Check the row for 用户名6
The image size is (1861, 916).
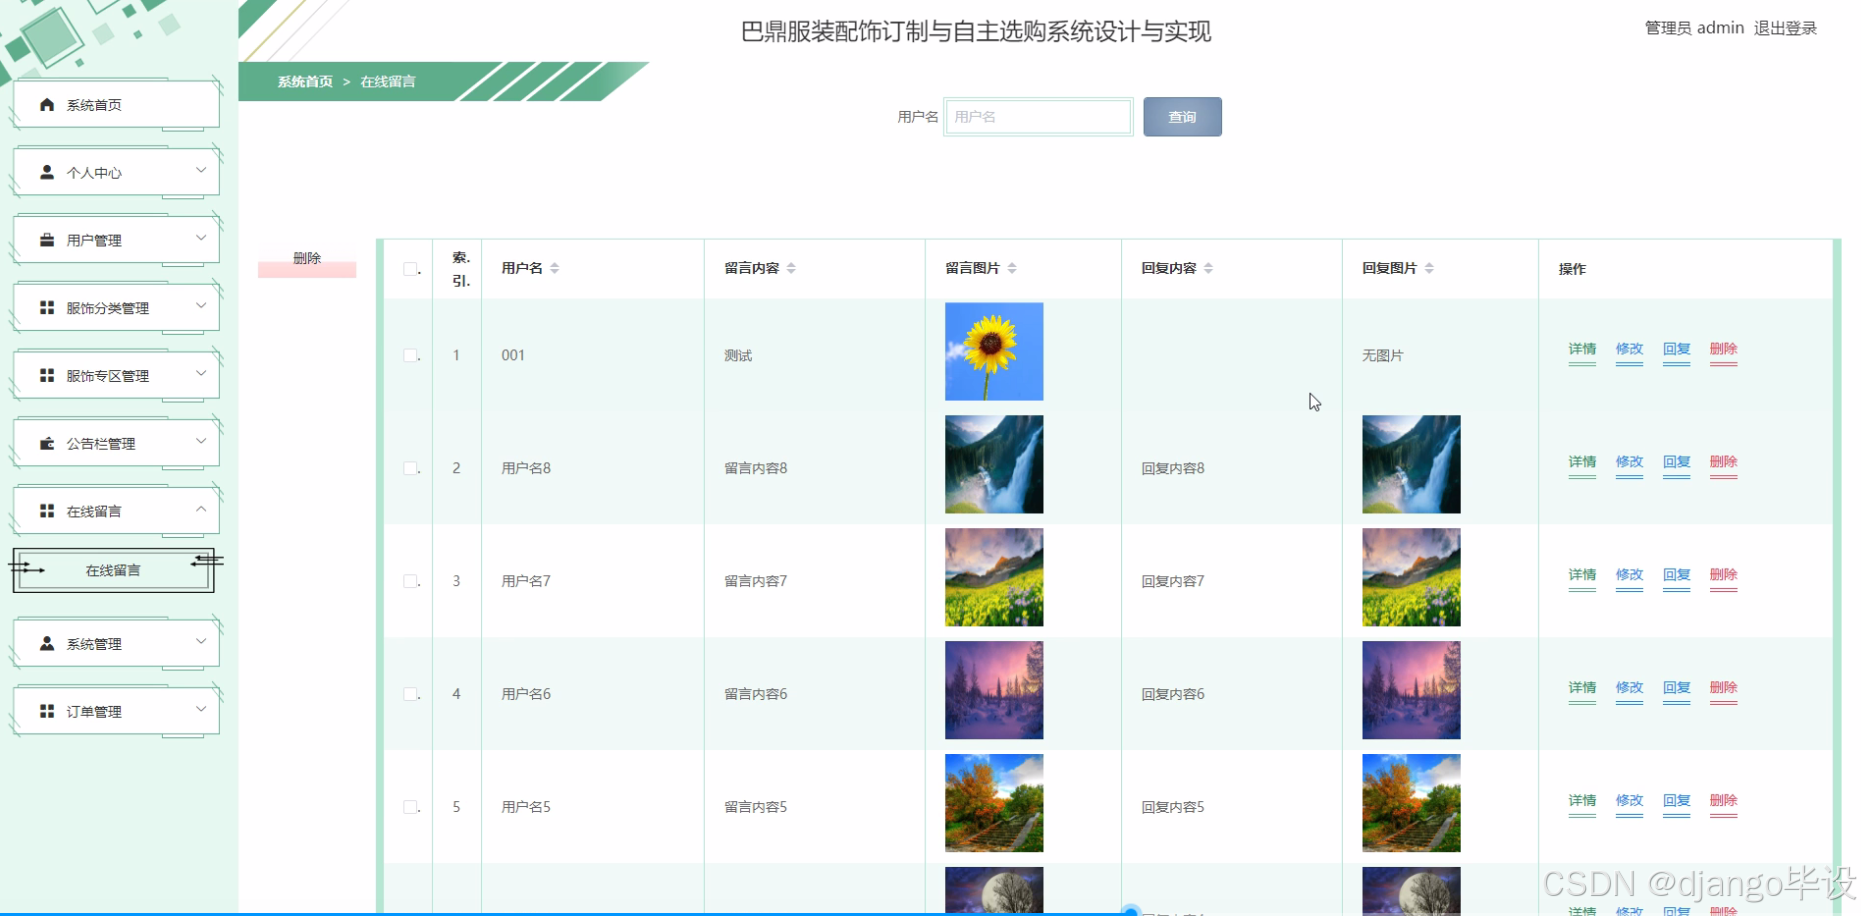[x=410, y=694]
